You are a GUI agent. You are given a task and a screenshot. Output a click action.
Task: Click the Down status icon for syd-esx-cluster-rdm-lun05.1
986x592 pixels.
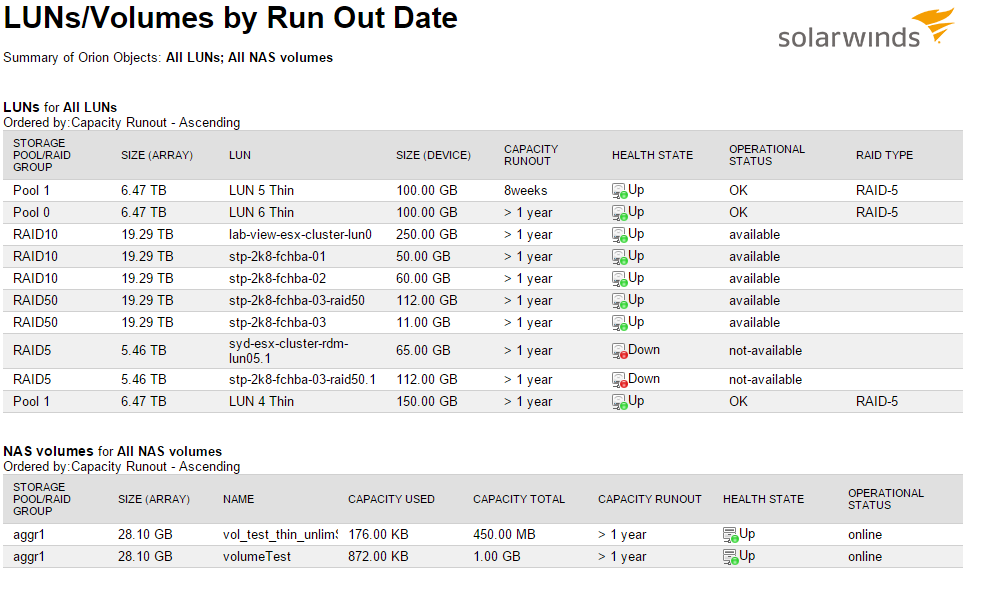619,351
